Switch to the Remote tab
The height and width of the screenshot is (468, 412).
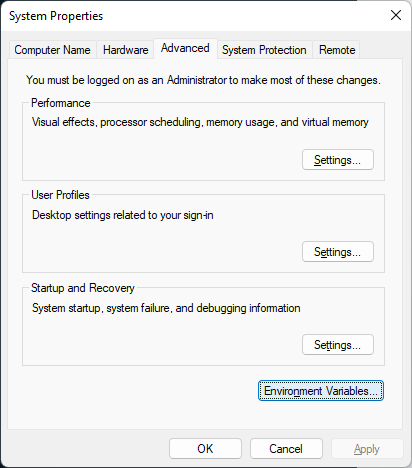[x=337, y=50]
